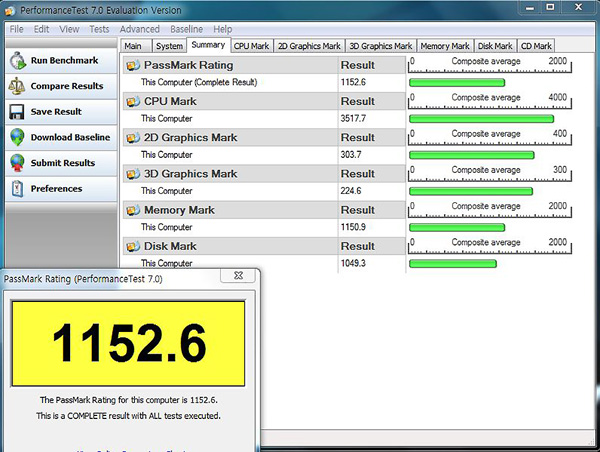The image size is (600, 452).
Task: Open the Baseline menu
Action: (x=186, y=29)
